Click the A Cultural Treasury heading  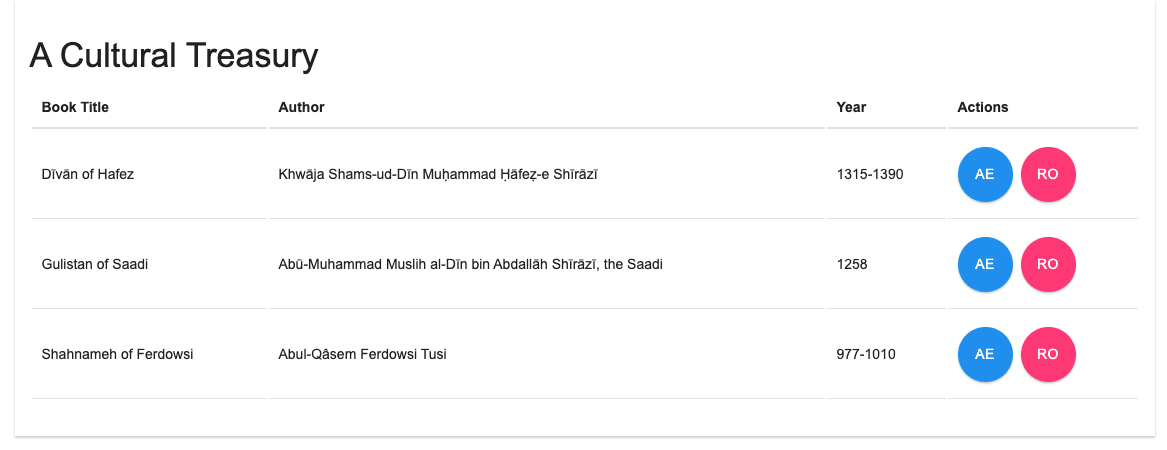coord(173,55)
